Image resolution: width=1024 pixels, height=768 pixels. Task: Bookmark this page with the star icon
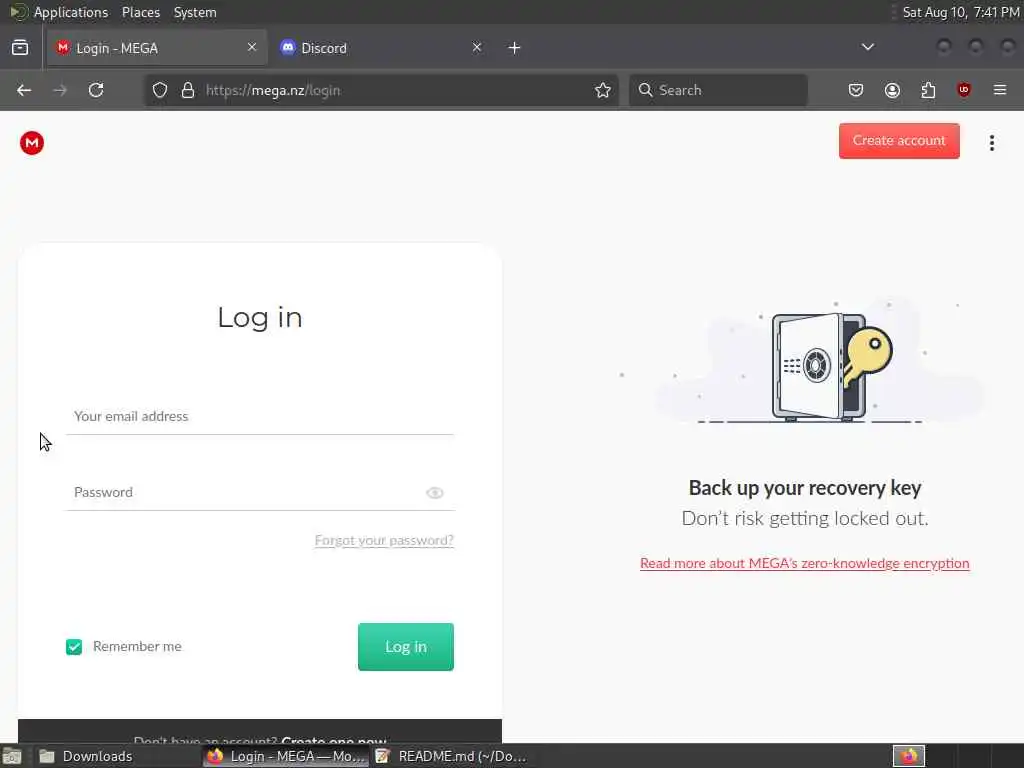click(x=603, y=90)
